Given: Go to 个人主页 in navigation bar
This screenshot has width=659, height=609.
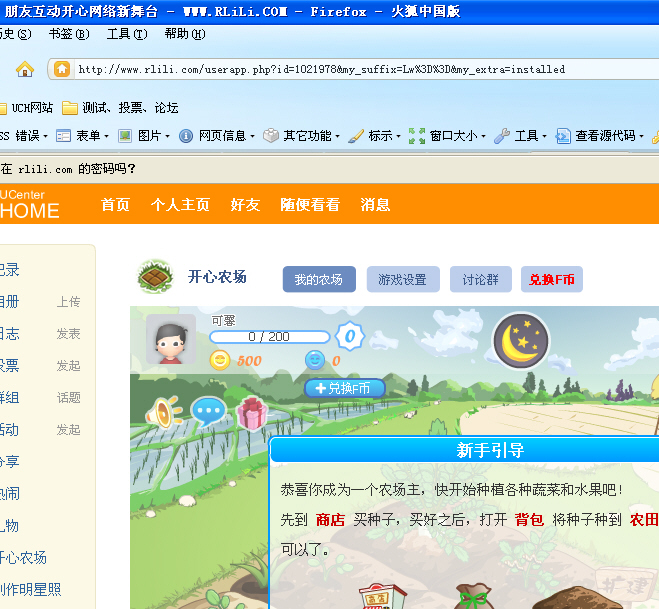Looking at the screenshot, I should point(180,205).
